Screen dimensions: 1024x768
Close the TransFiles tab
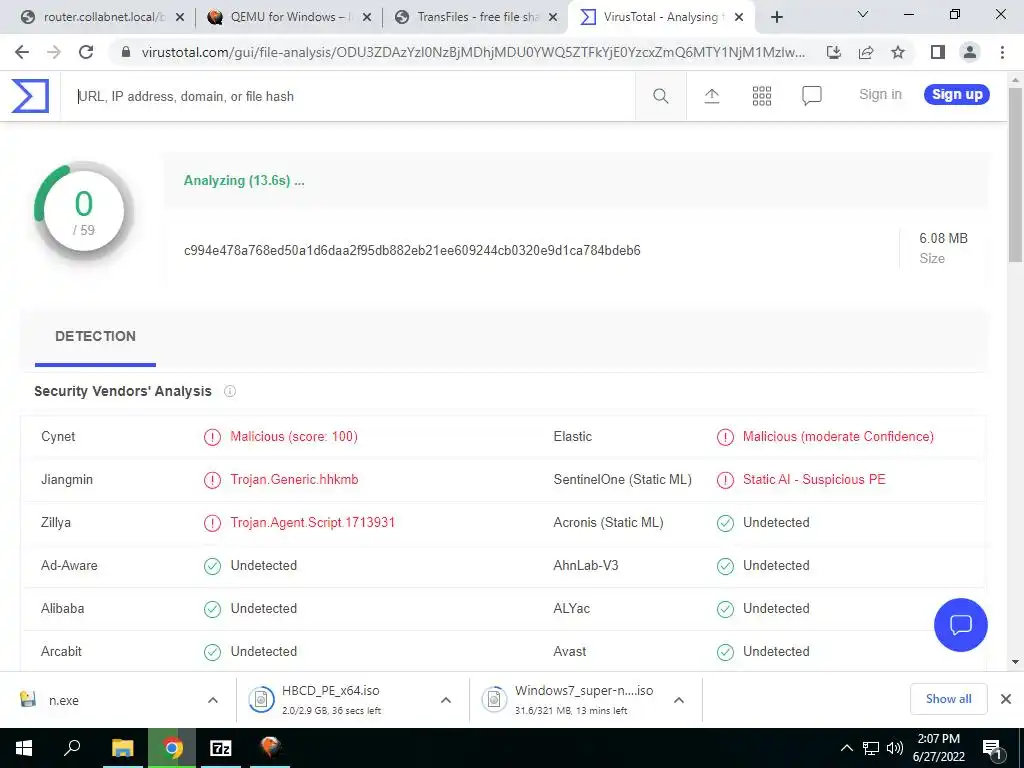[x=552, y=18]
